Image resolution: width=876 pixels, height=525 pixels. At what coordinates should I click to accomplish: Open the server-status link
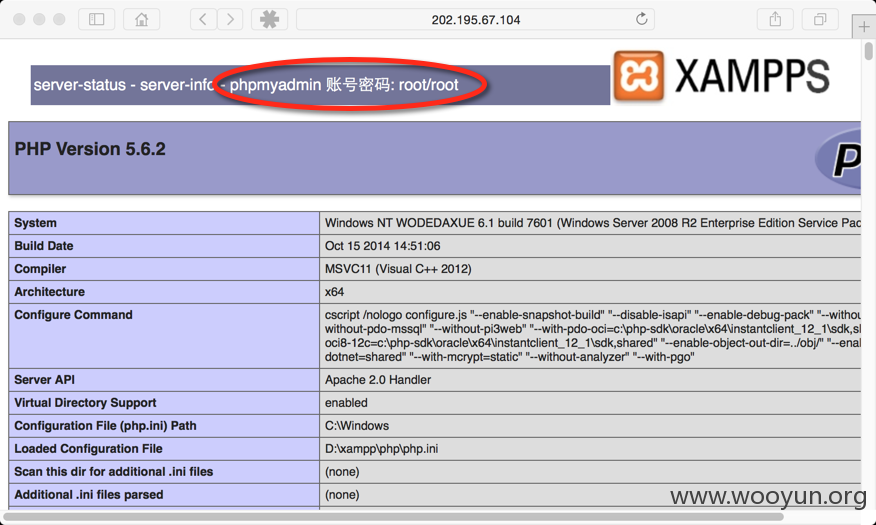pos(80,85)
